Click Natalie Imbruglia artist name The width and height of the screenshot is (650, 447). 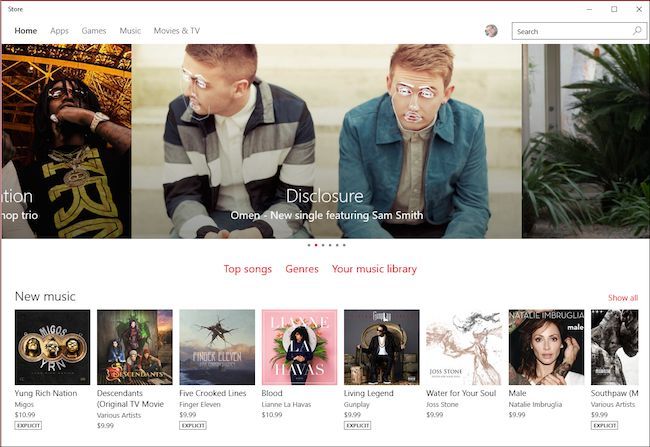click(x=535, y=404)
